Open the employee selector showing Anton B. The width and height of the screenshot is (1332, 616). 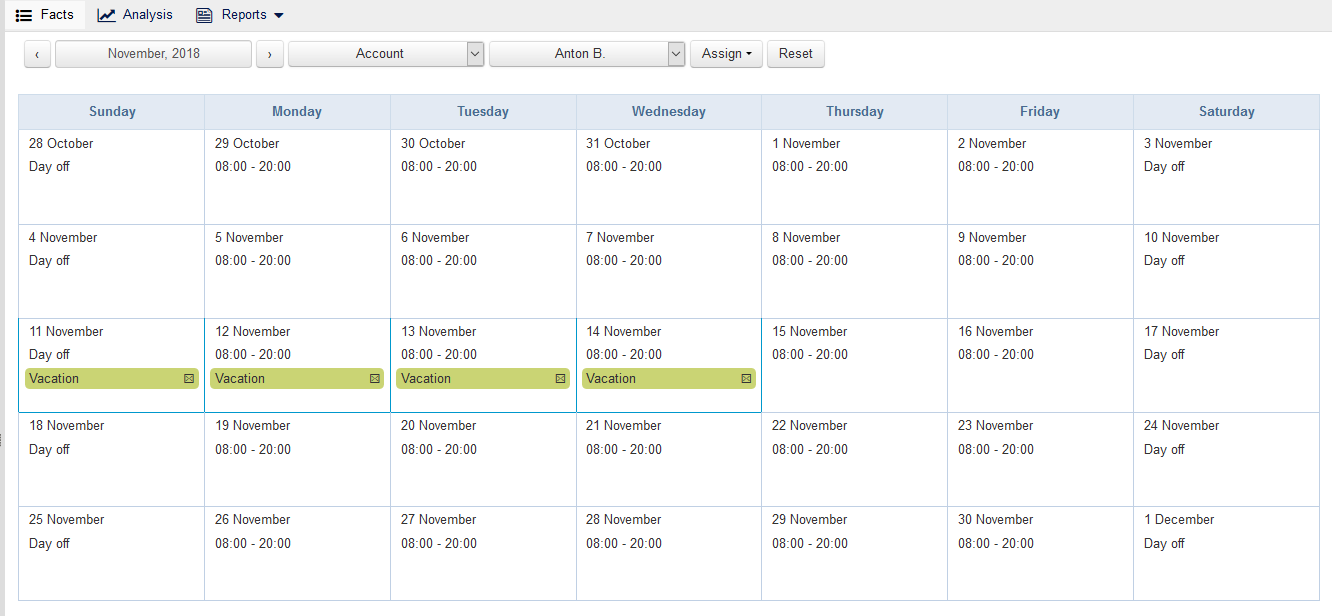click(587, 53)
